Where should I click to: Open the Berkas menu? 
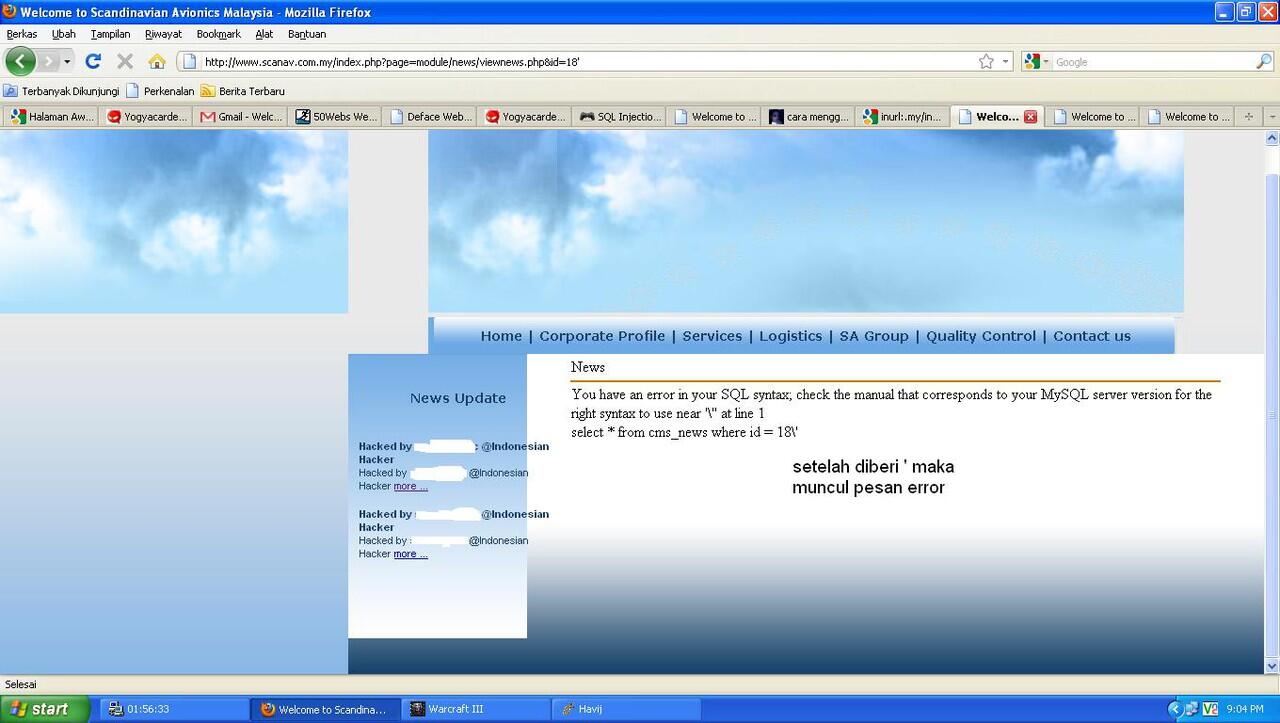(x=22, y=34)
